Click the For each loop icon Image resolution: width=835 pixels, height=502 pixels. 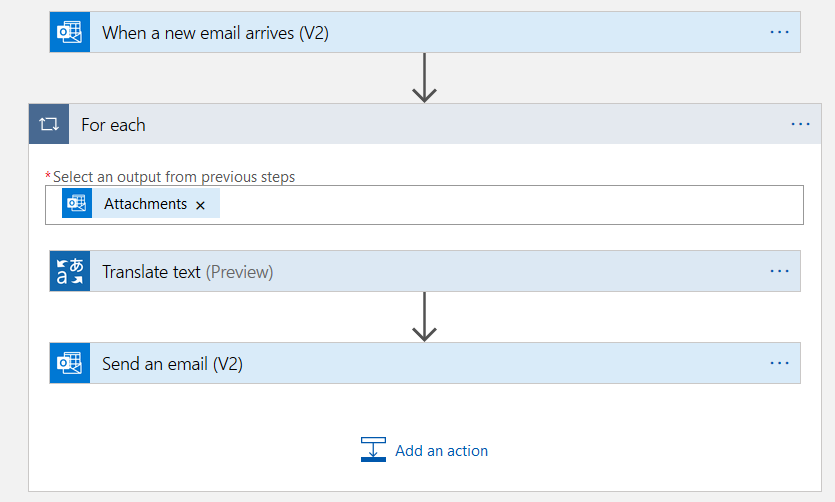49,124
